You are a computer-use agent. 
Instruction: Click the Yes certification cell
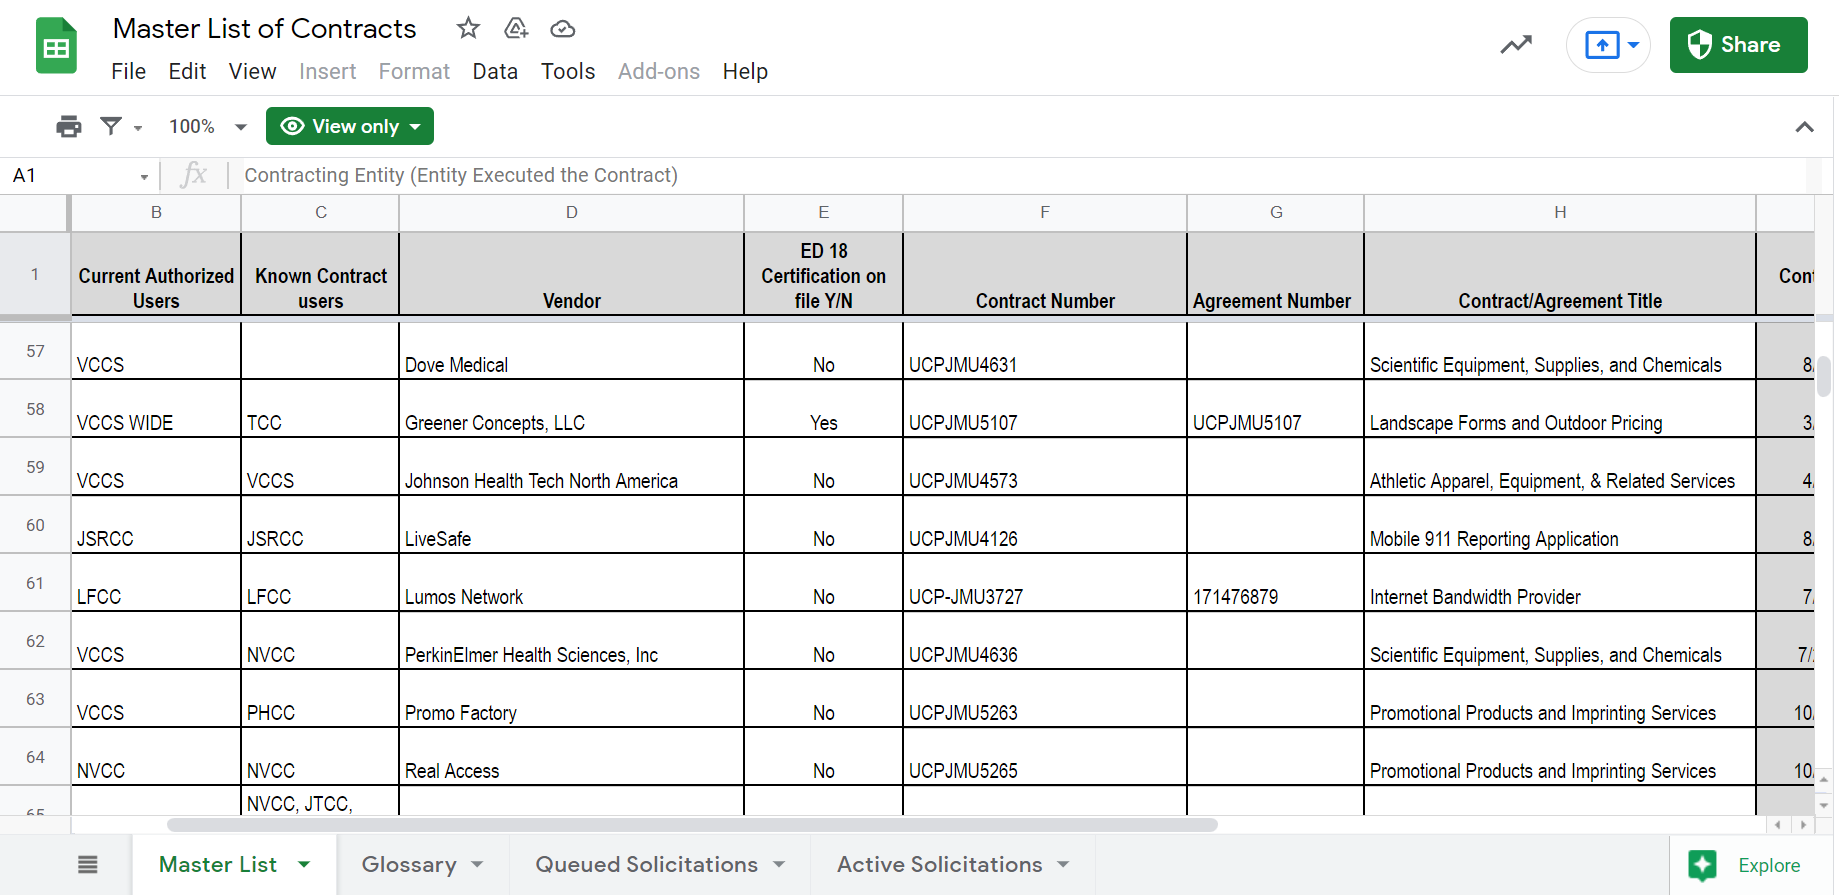click(824, 409)
